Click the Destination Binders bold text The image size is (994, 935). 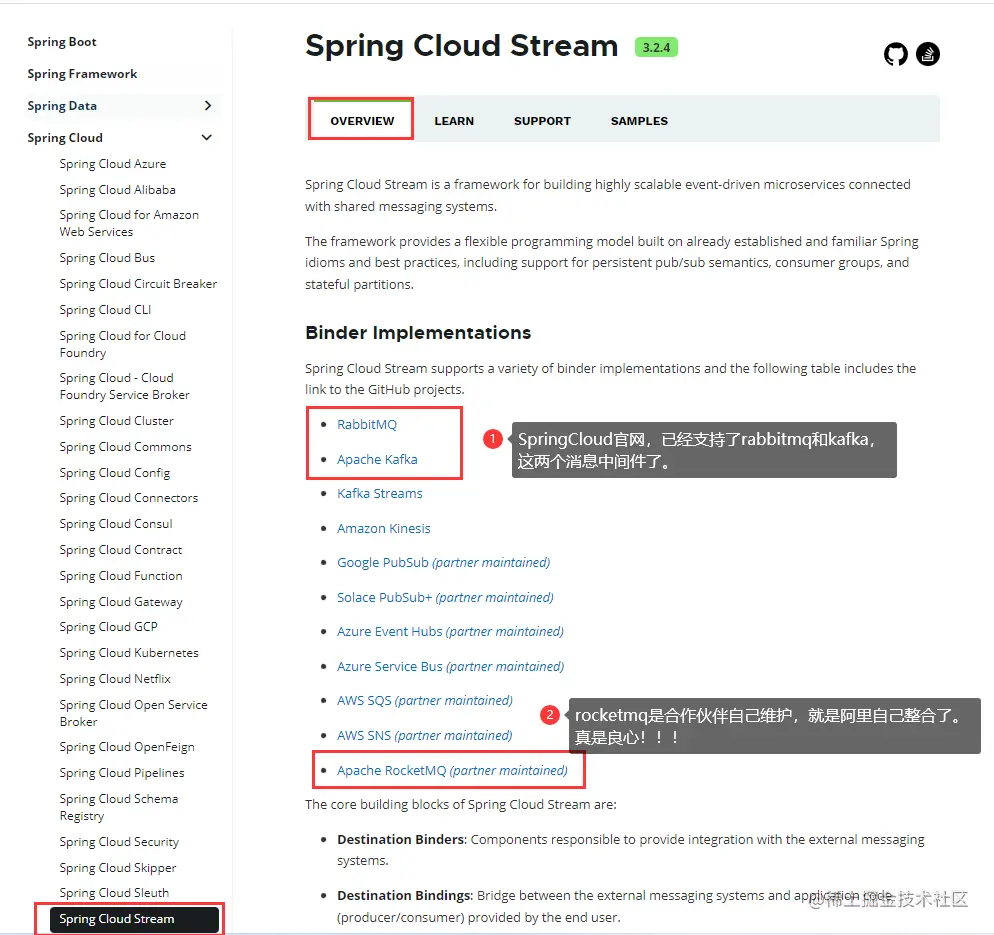pyautogui.click(x=401, y=840)
